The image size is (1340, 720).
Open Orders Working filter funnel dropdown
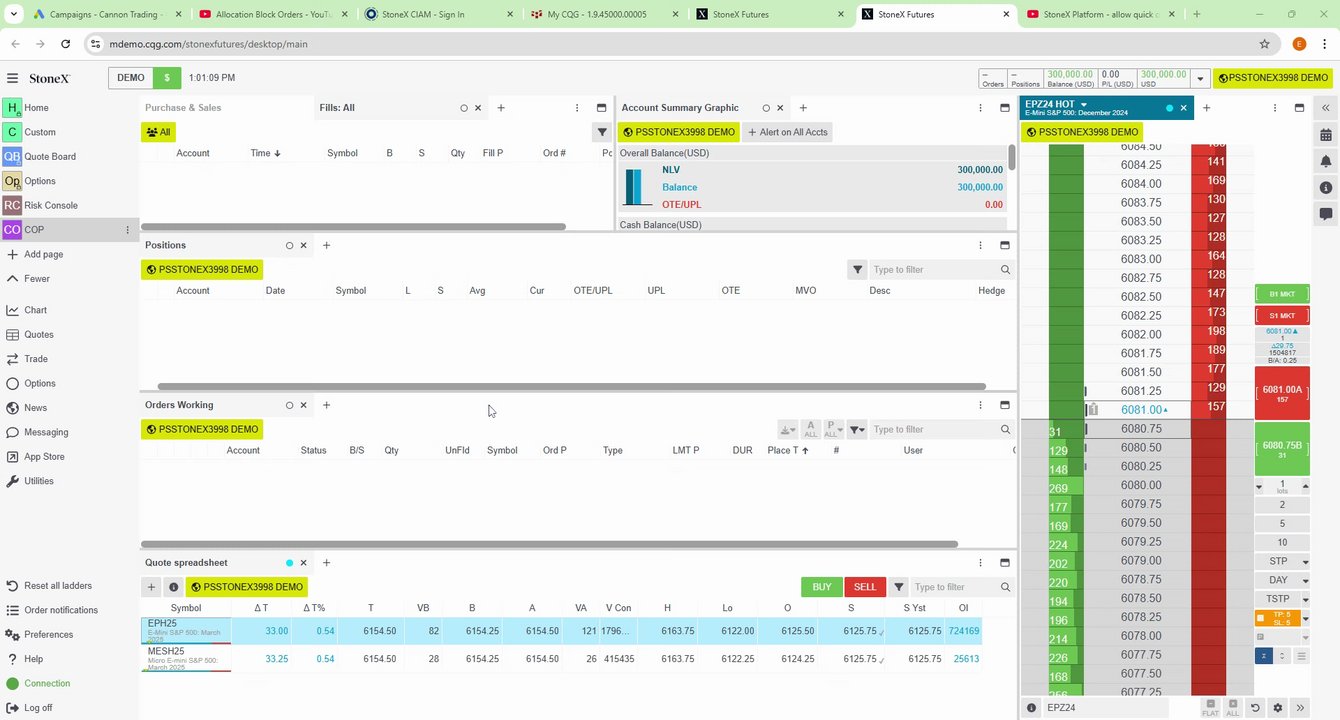[x=857, y=430]
